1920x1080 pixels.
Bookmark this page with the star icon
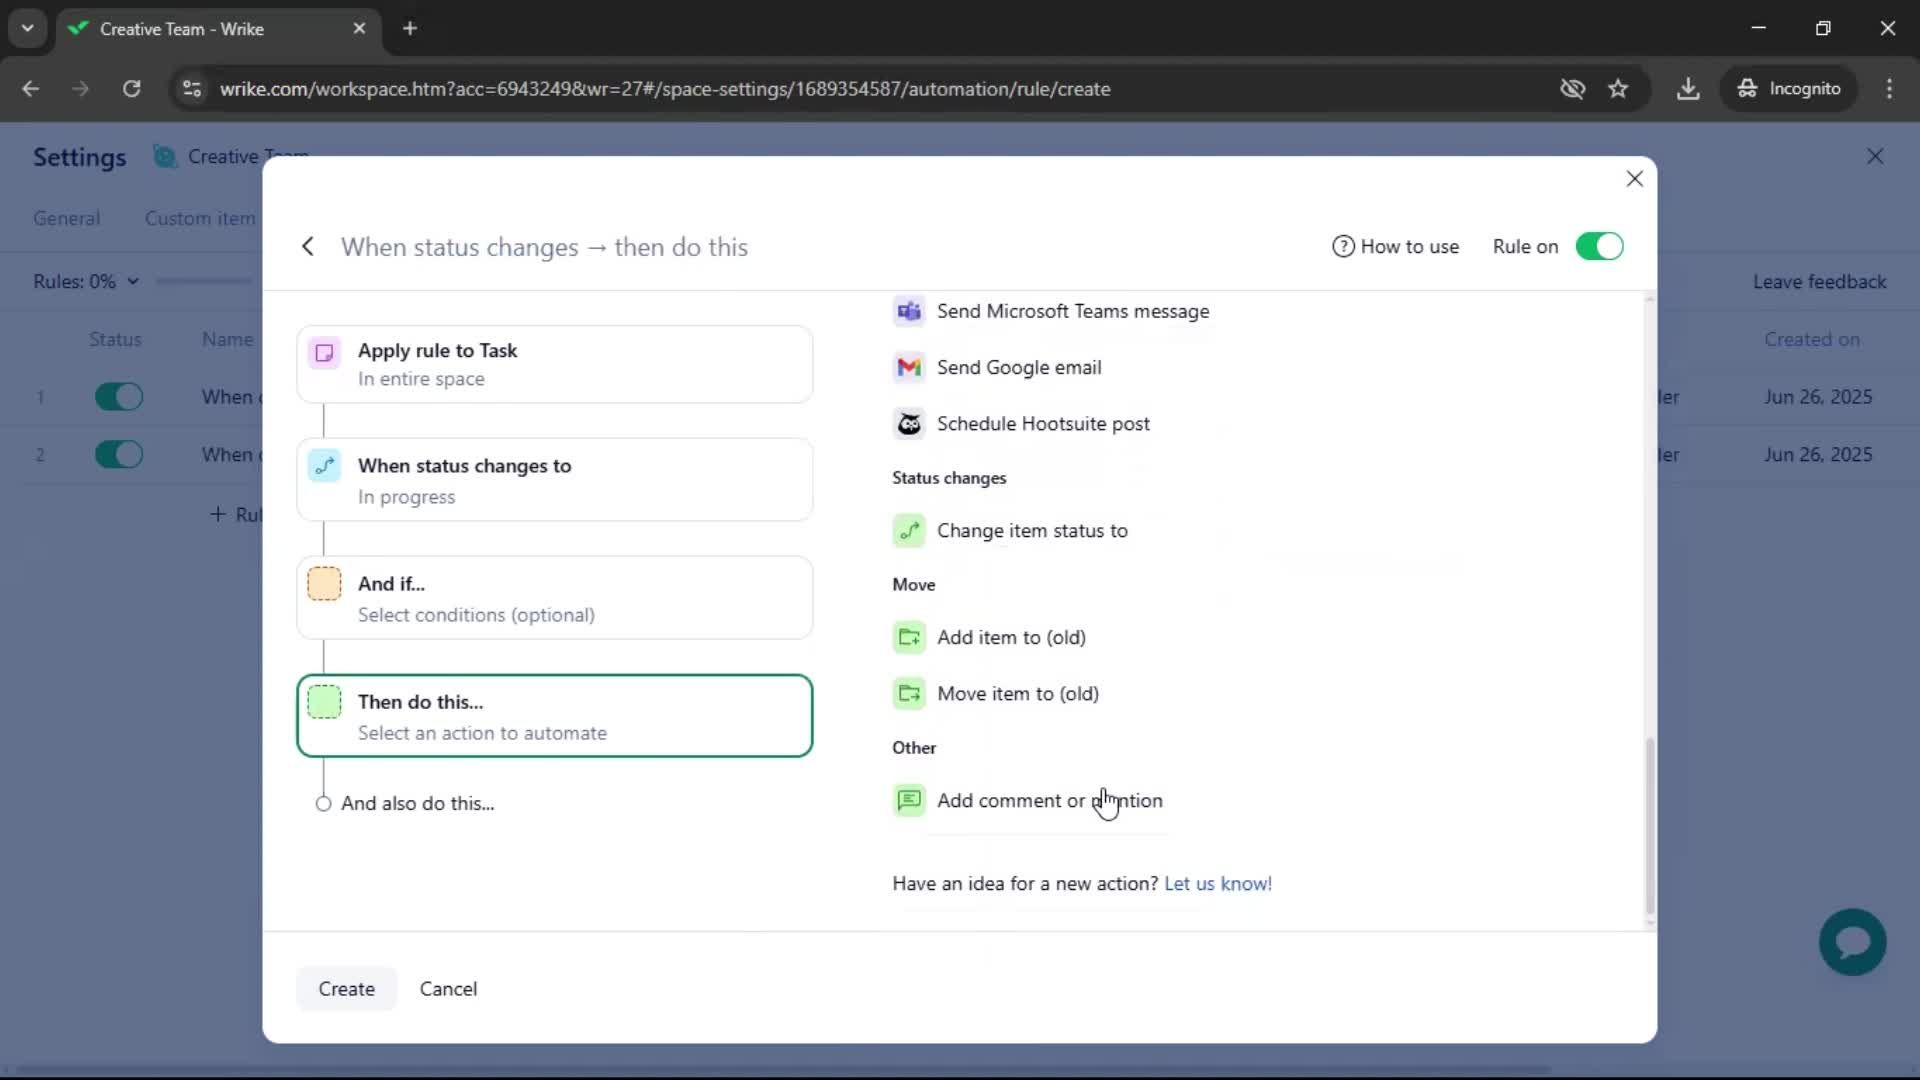click(1618, 89)
